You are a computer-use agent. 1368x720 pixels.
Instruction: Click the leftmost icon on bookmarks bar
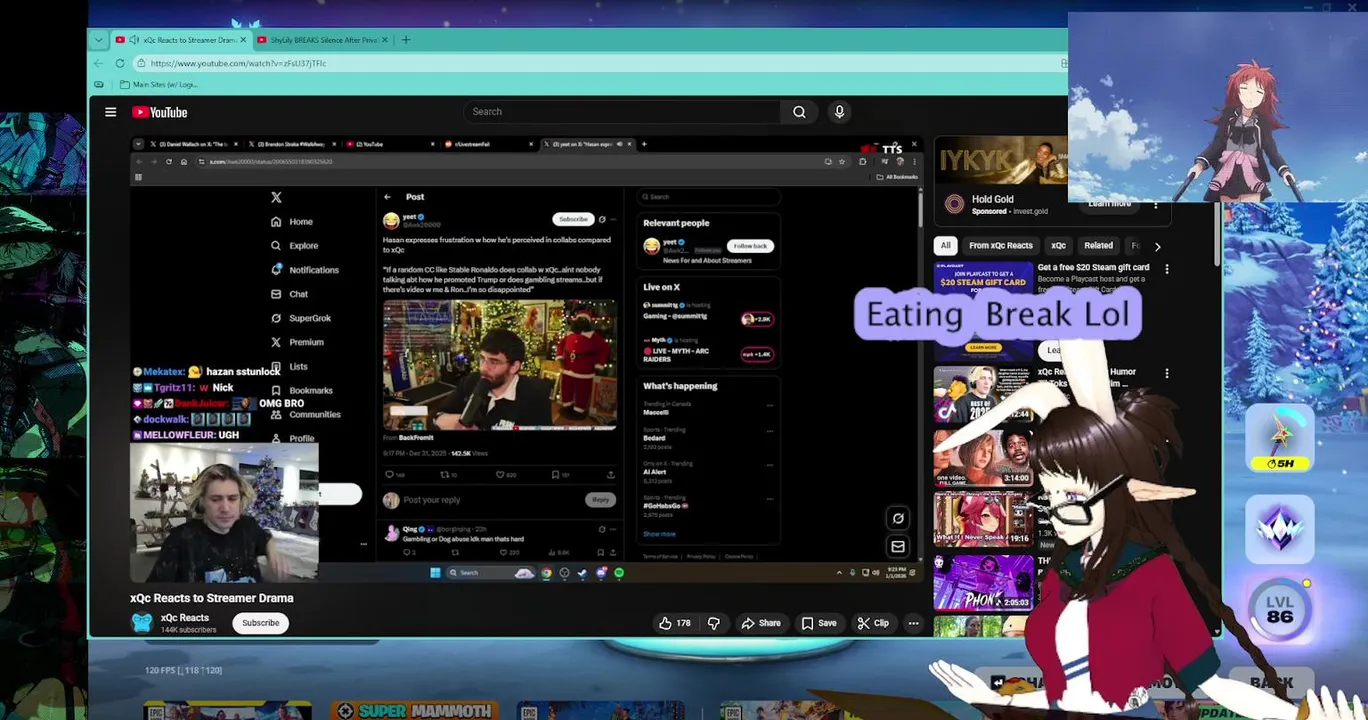click(x=98, y=84)
